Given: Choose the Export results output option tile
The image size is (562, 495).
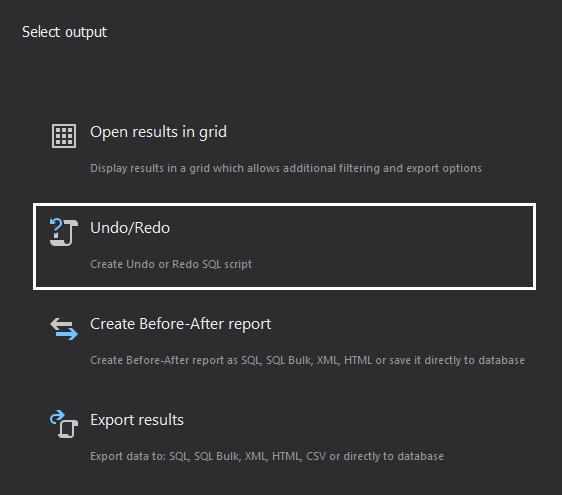Looking at the screenshot, I should [285, 438].
